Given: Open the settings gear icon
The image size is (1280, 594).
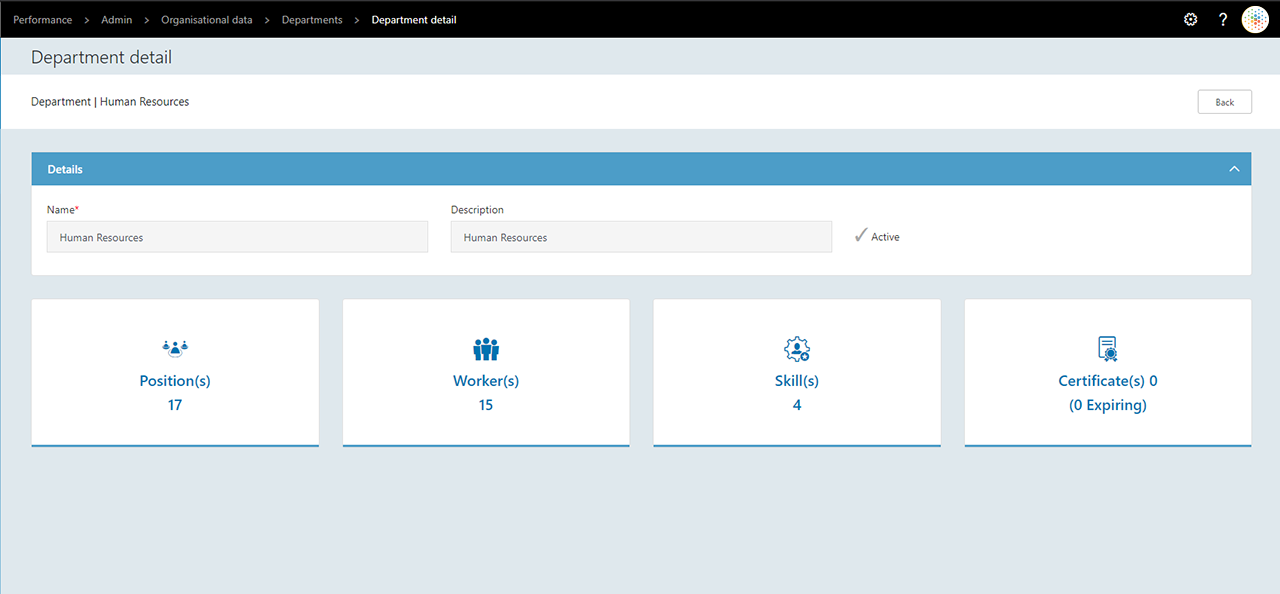Looking at the screenshot, I should (1190, 19).
